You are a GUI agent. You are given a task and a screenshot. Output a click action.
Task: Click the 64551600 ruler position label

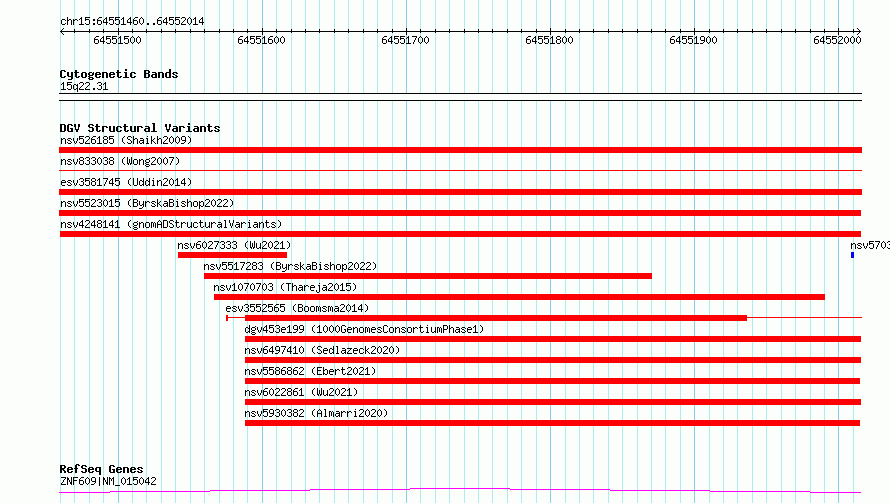(x=262, y=40)
